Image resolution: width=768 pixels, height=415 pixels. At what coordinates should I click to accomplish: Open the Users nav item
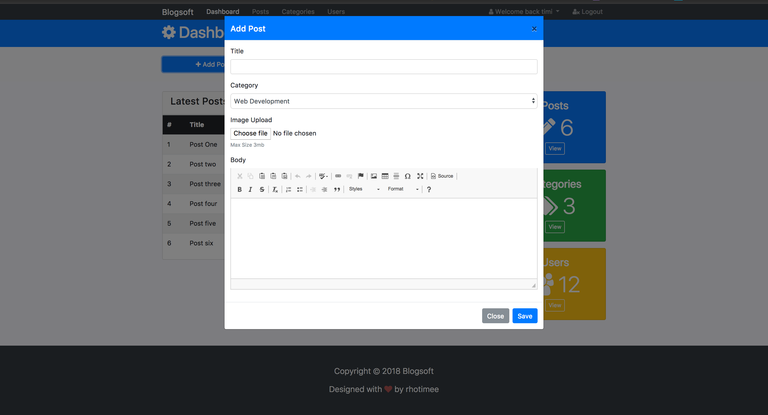pyautogui.click(x=336, y=12)
